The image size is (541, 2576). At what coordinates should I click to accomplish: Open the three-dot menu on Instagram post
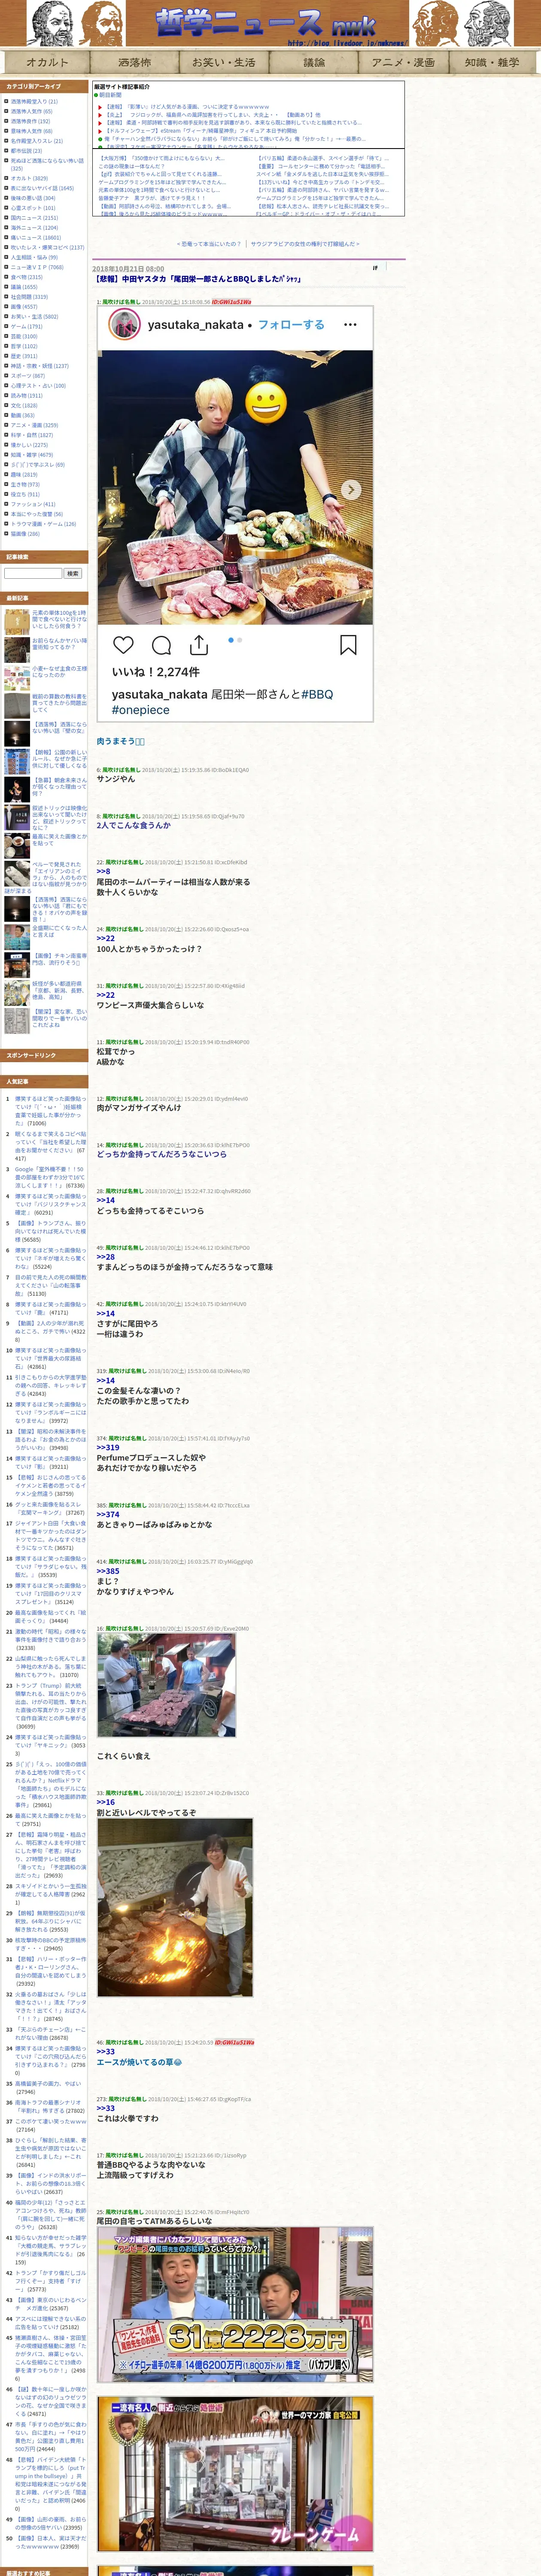click(350, 325)
